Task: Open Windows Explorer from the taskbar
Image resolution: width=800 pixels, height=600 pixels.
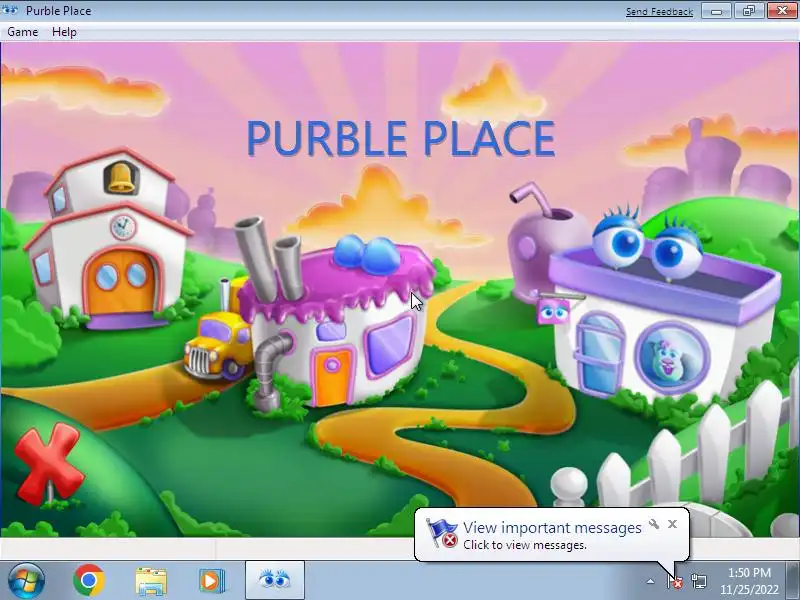Action: pyautogui.click(x=151, y=581)
